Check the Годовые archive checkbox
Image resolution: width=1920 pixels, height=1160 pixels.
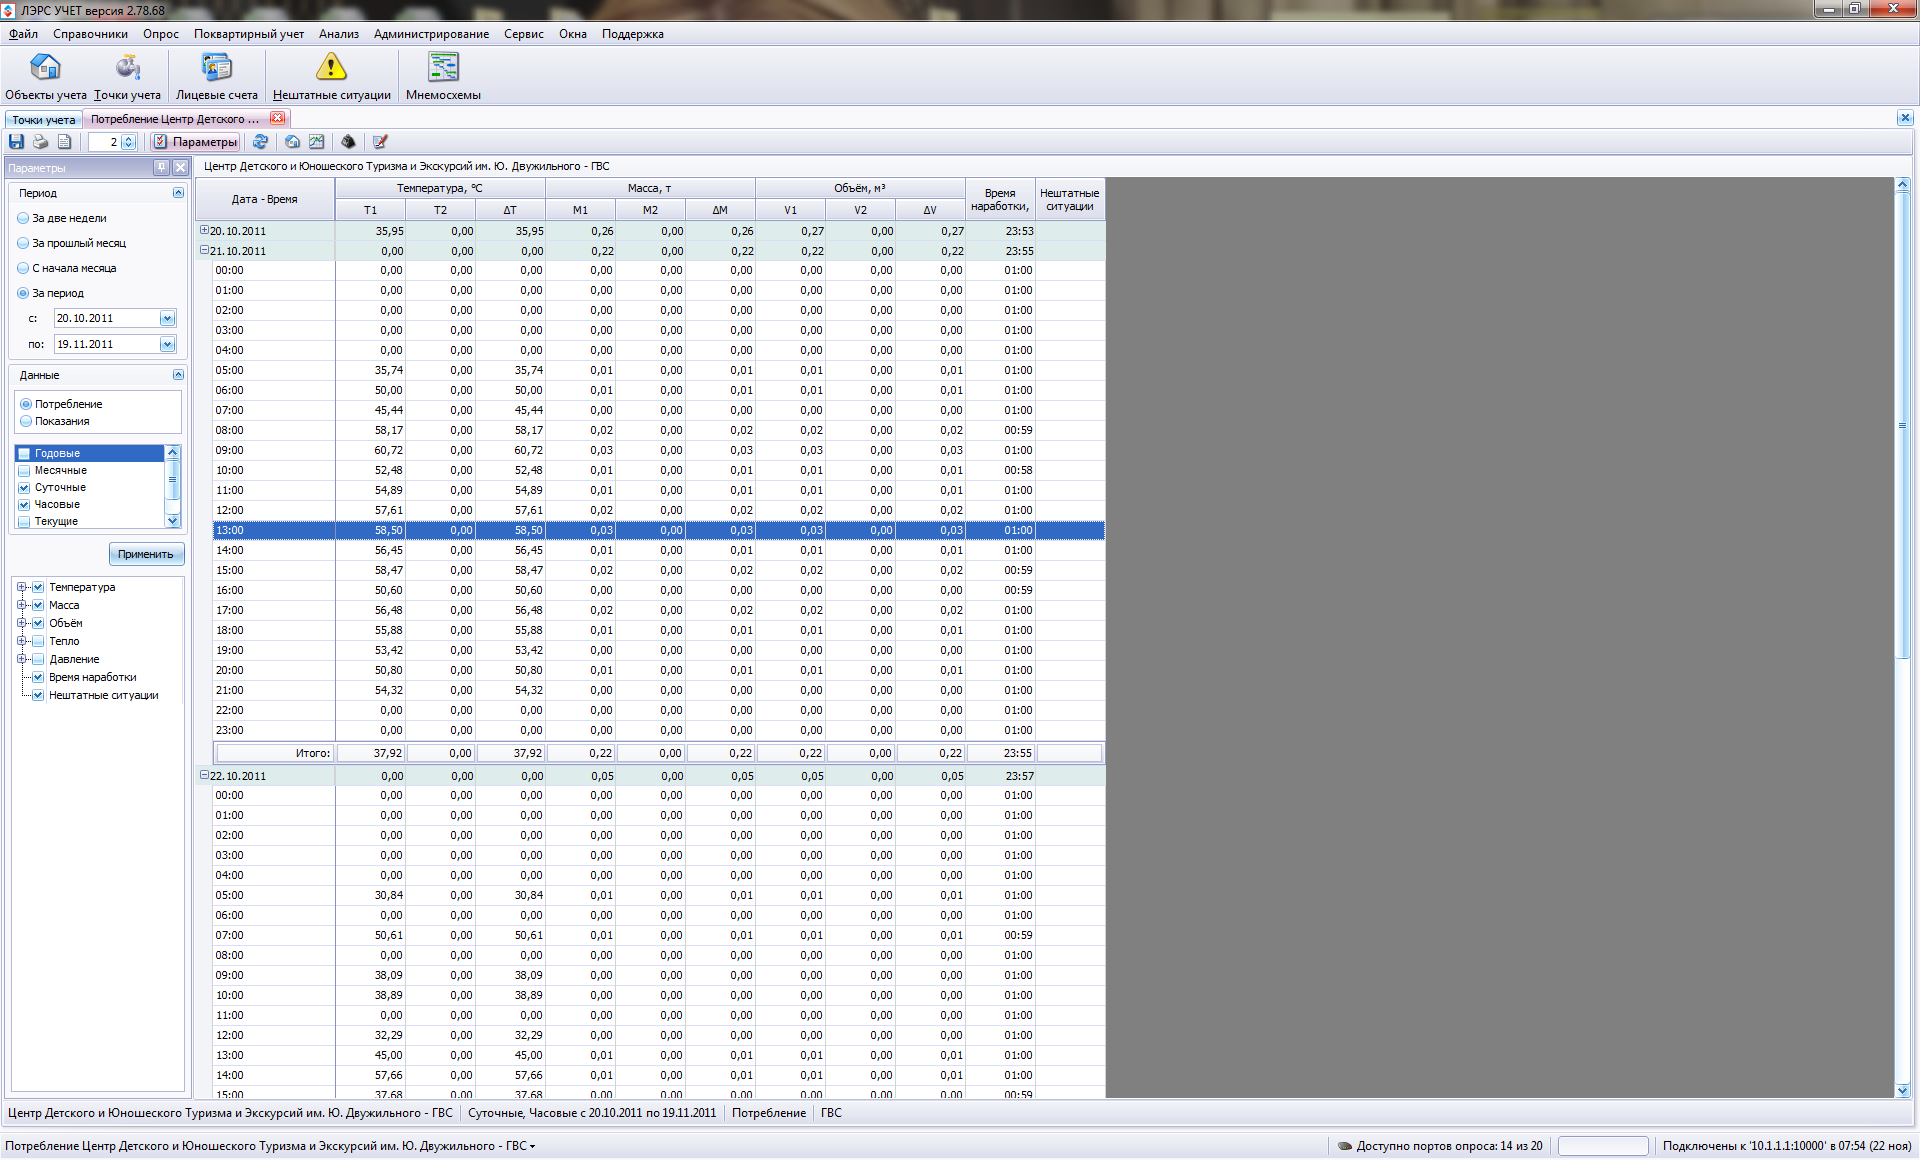click(24, 453)
